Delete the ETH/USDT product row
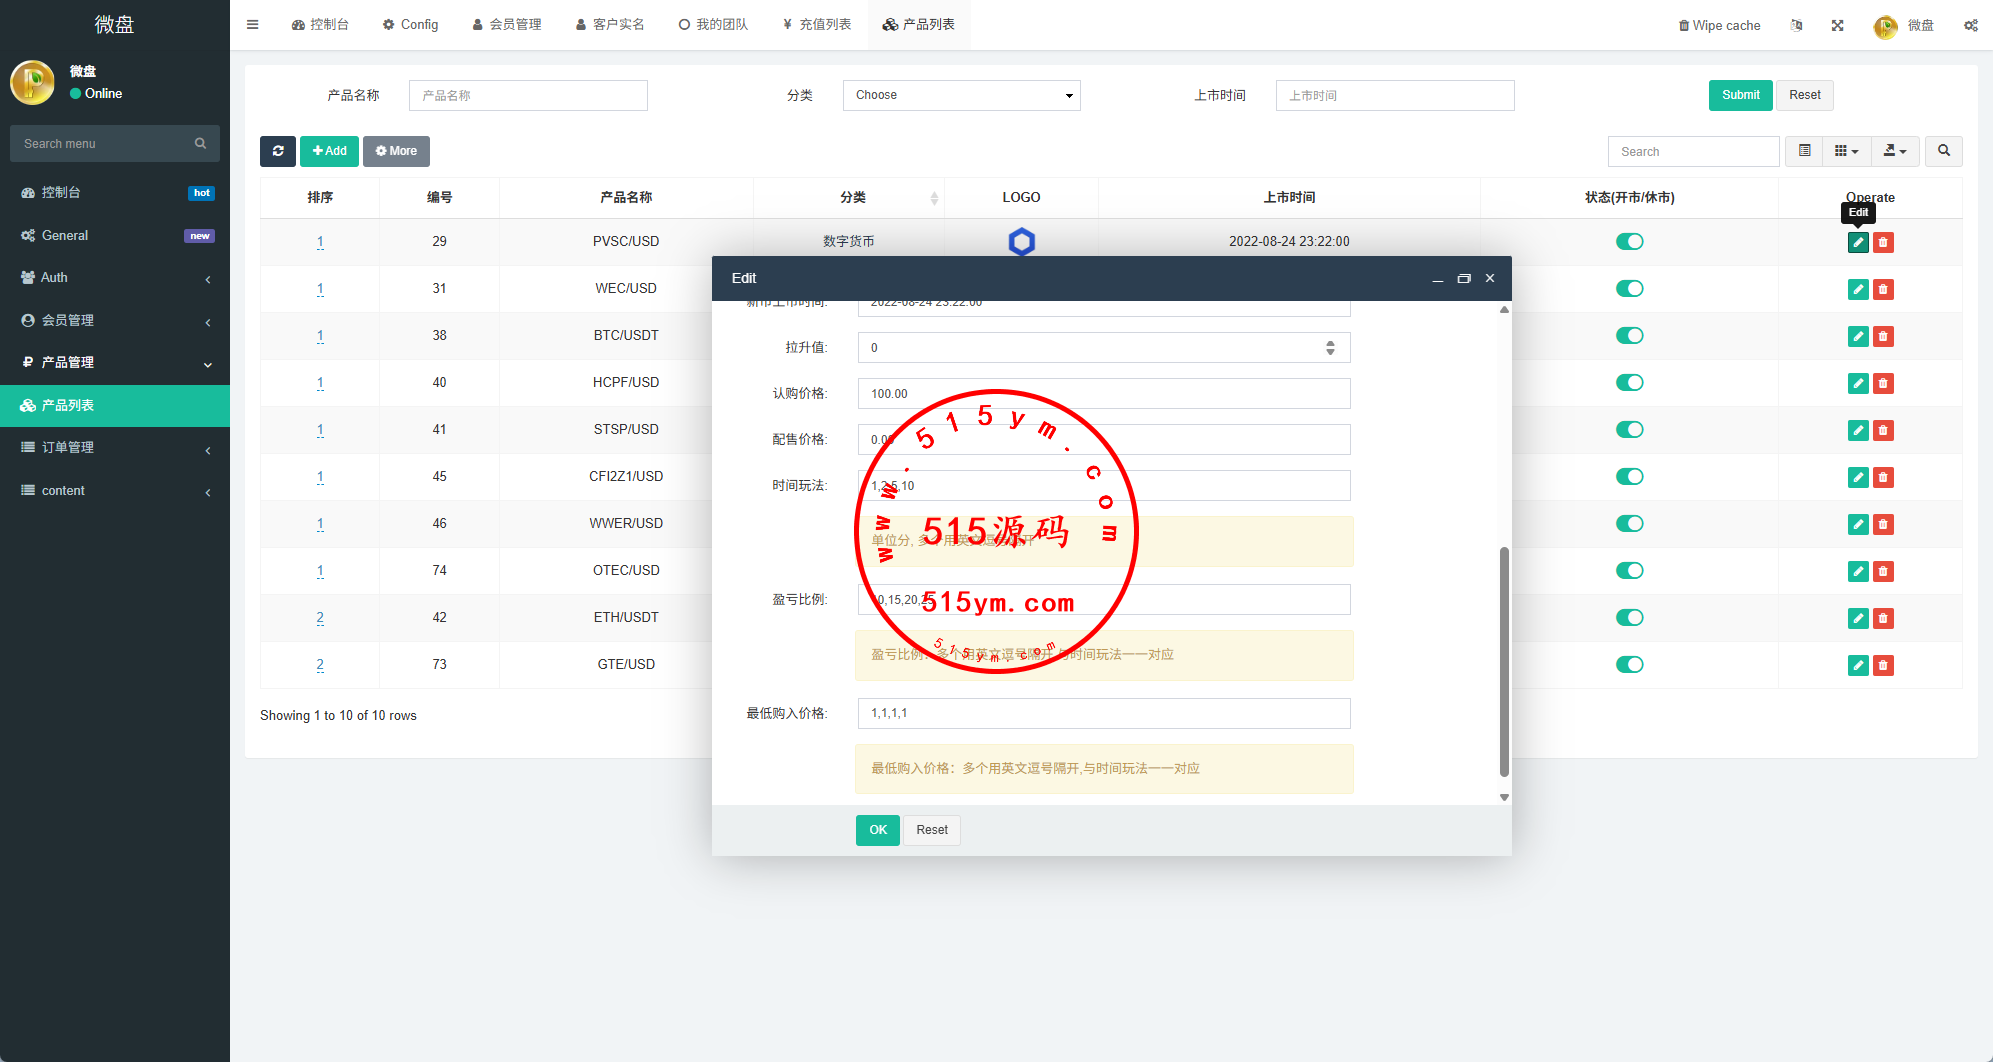This screenshot has width=1993, height=1062. point(1883,618)
